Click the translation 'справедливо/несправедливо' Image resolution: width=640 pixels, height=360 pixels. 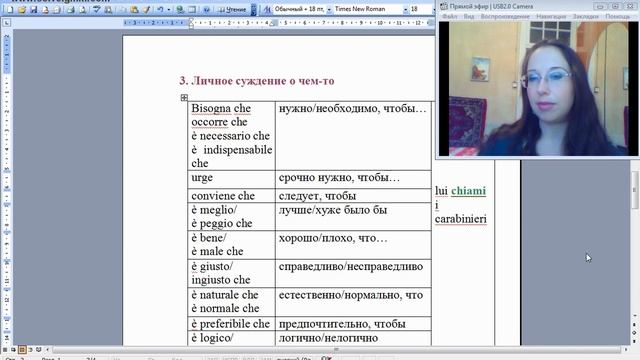351,267
